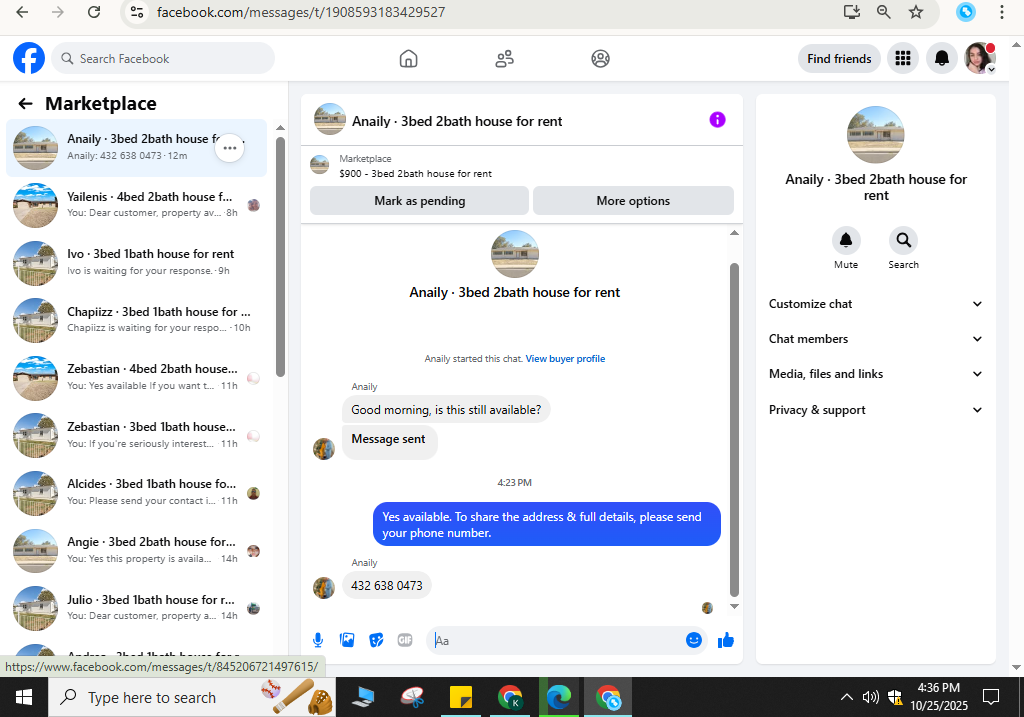Click the purple conversation information icon
This screenshot has height=717, width=1024.
[717, 120]
